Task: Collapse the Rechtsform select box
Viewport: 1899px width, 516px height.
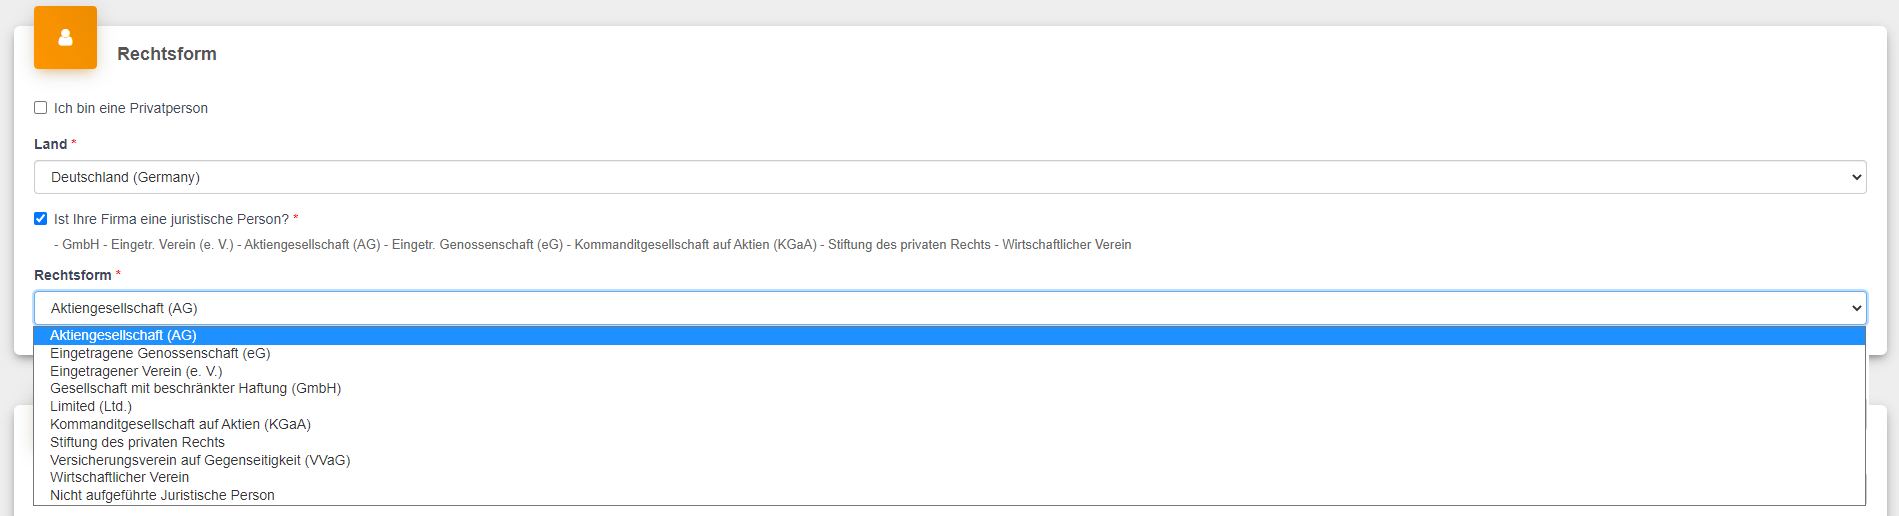Action: click(950, 308)
